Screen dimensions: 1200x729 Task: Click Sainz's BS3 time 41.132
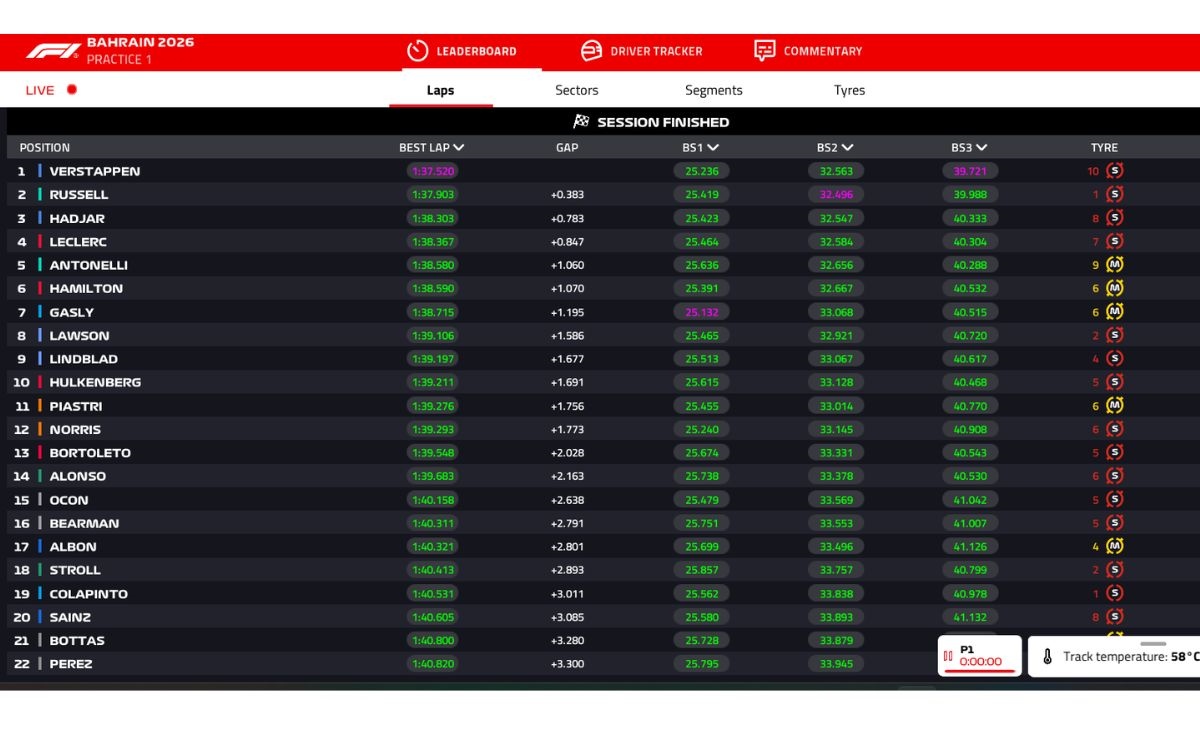970,617
